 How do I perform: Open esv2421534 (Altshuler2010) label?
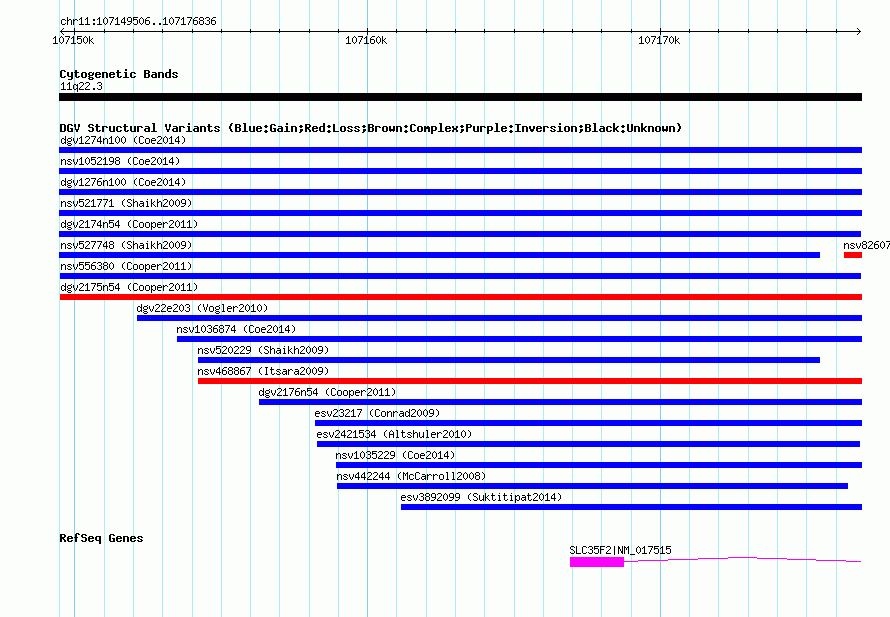point(394,434)
